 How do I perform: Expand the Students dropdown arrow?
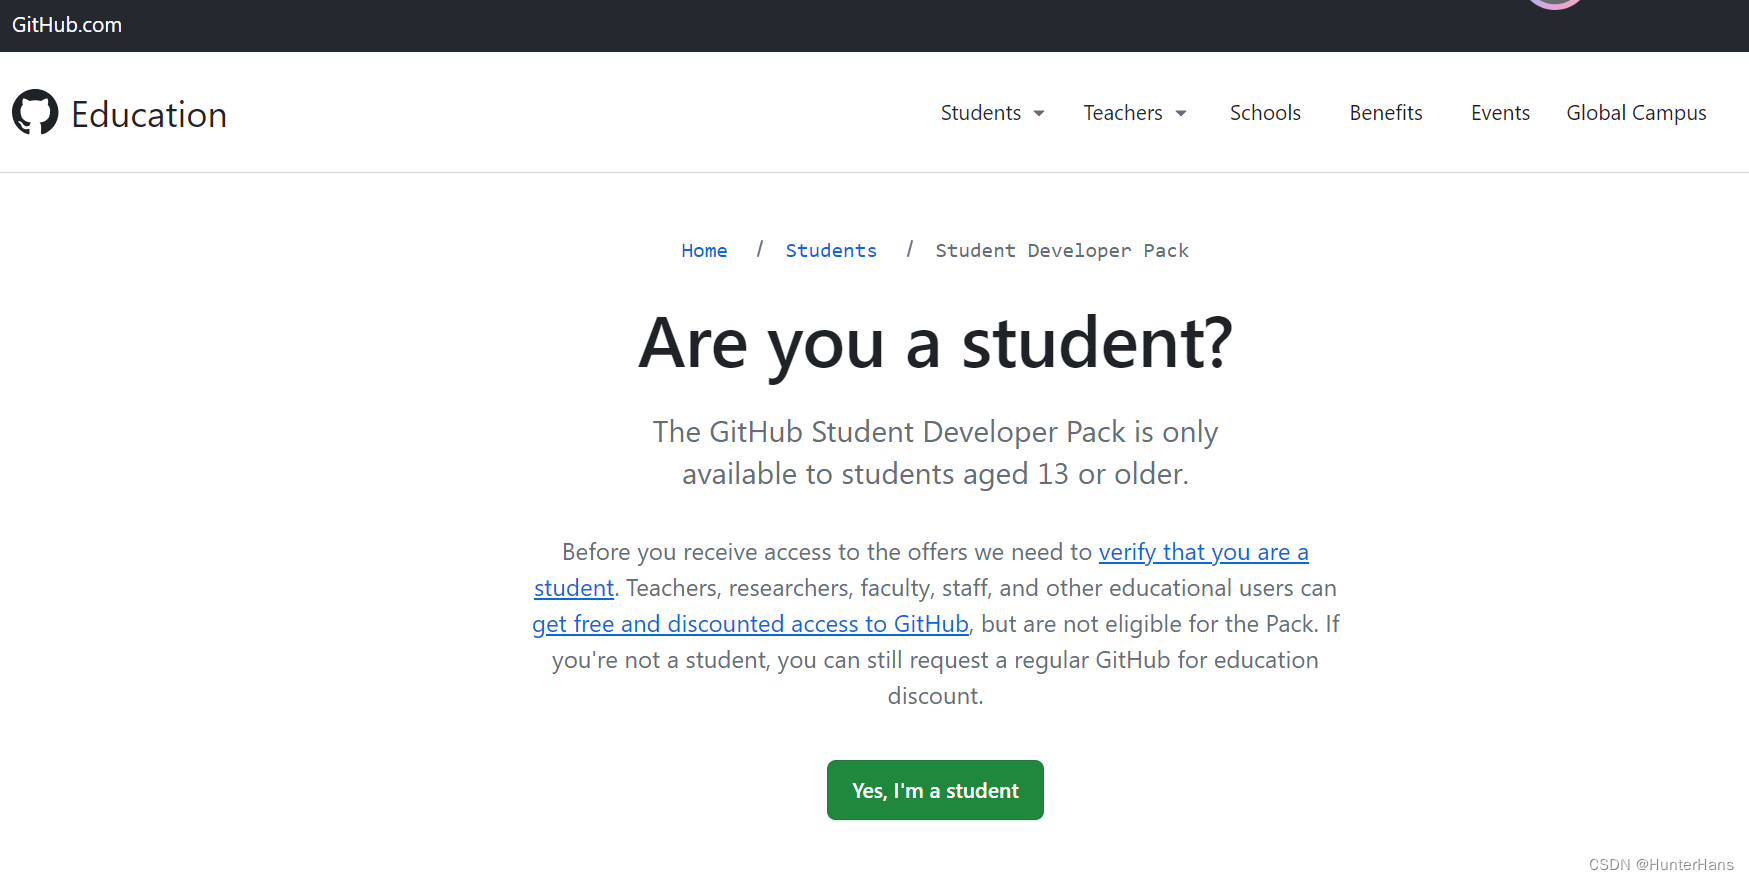coord(1039,114)
